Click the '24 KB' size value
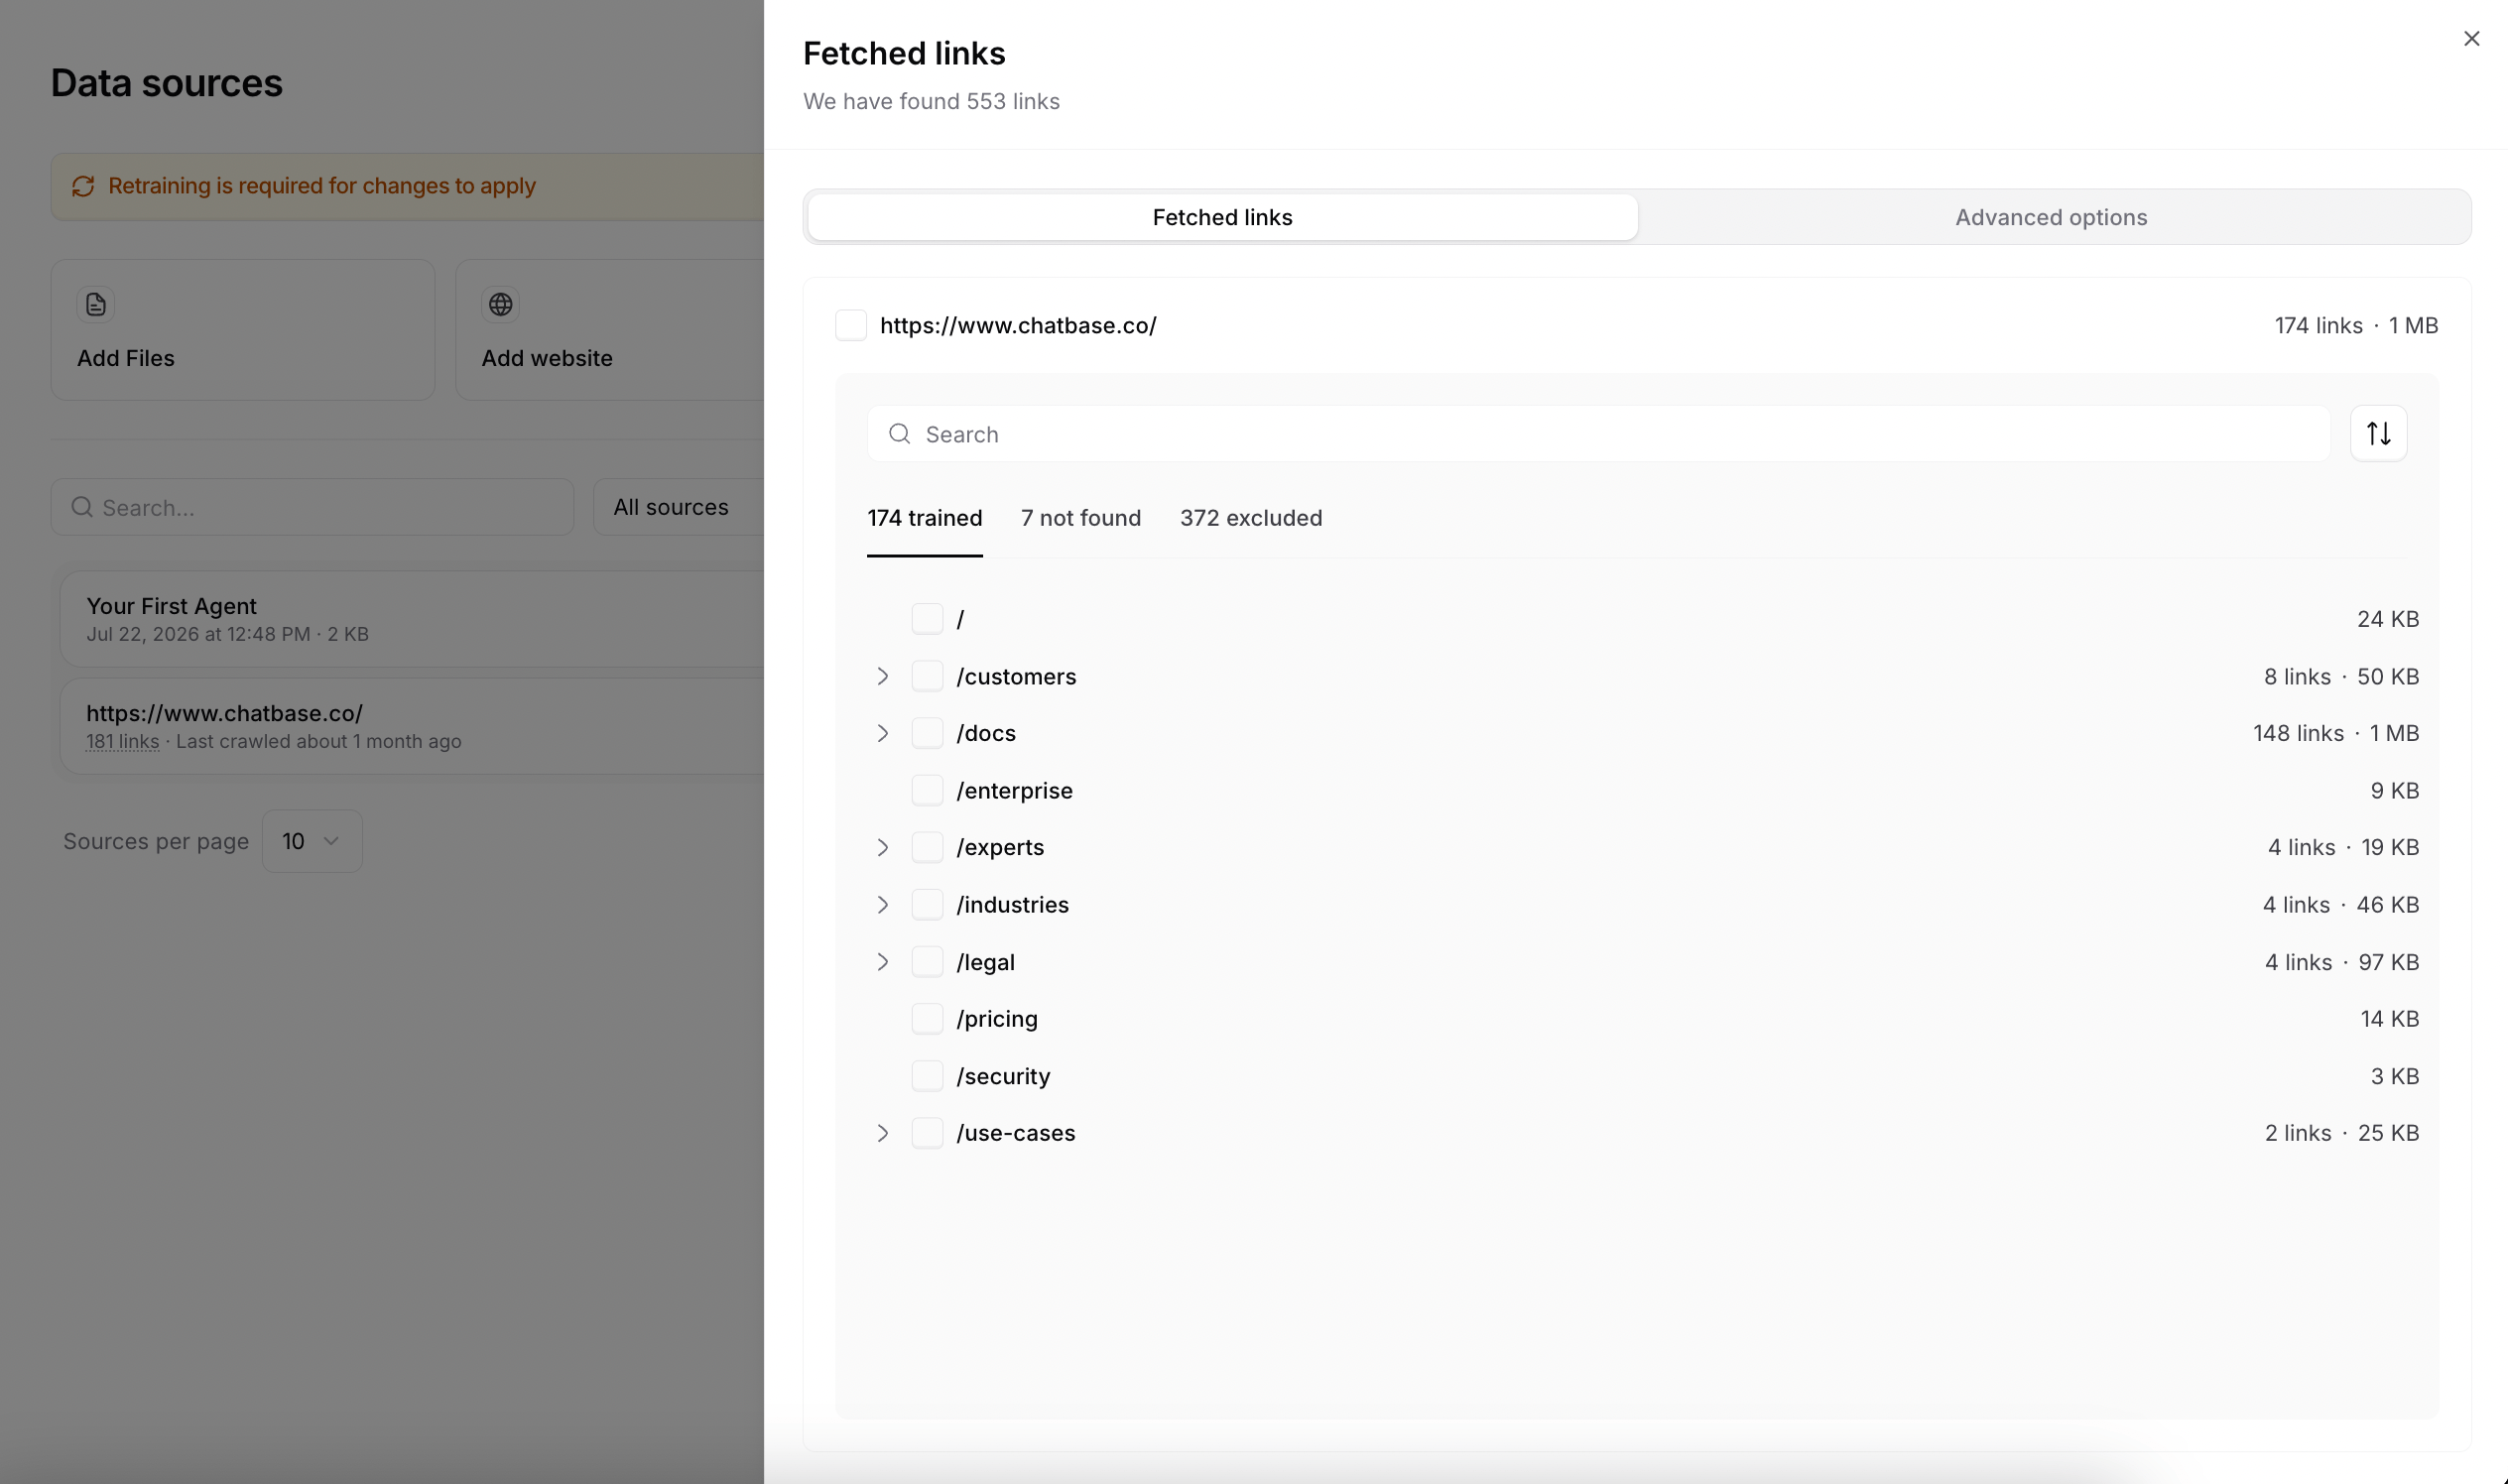Screen dimensions: 2508x1484 pos(2388,619)
